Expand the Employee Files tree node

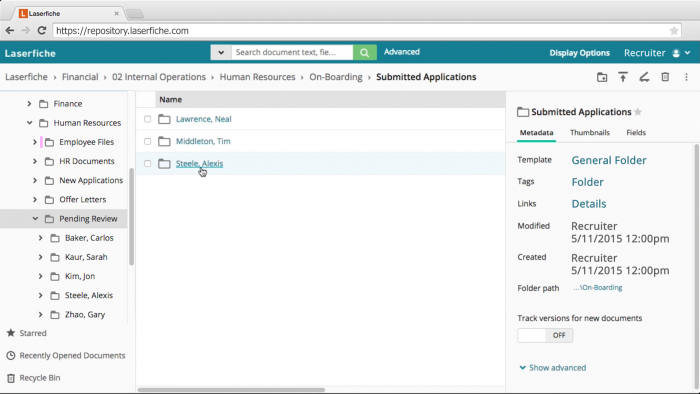[x=35, y=142]
